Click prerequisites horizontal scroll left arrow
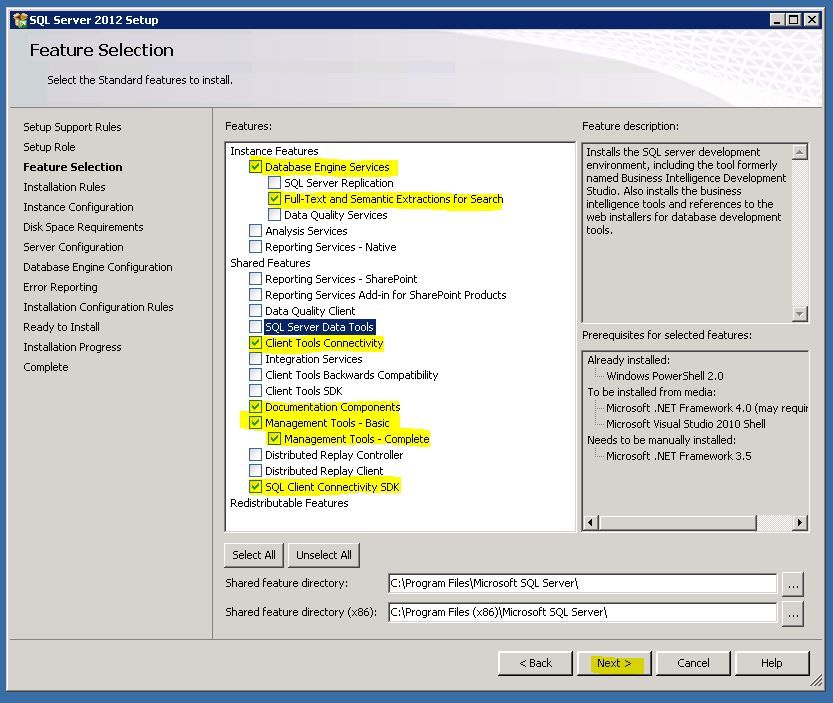This screenshot has width=833, height=703. tap(590, 522)
